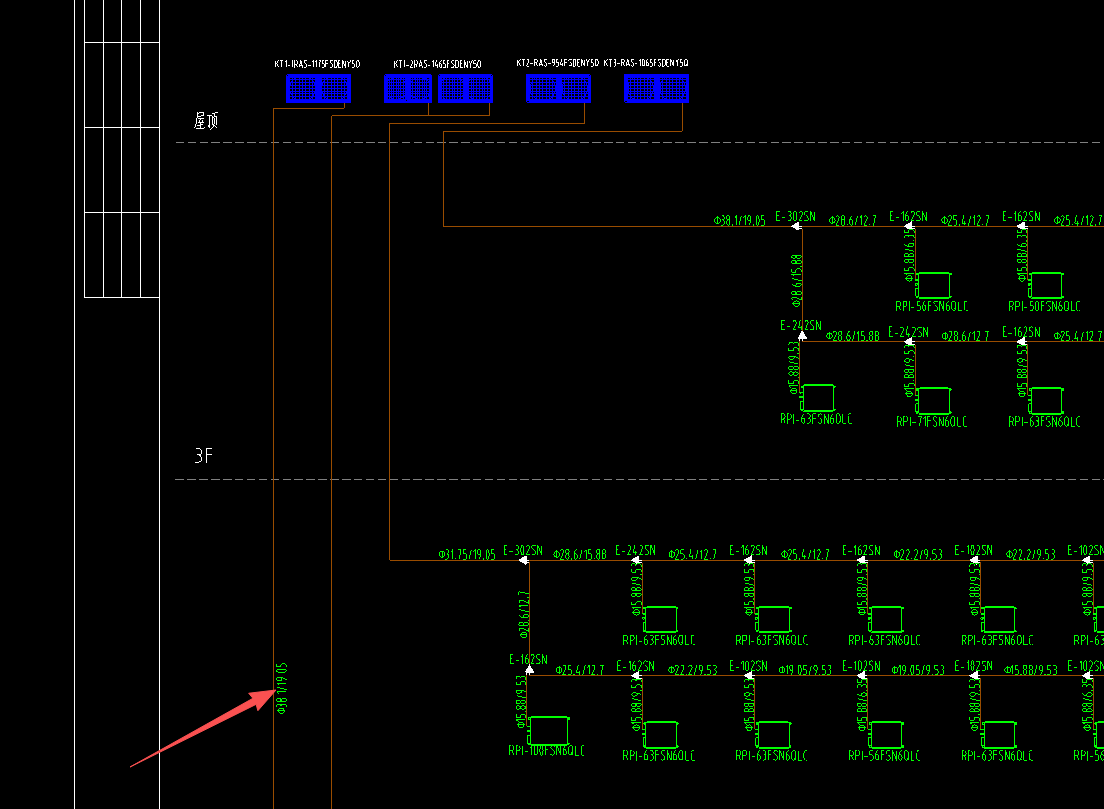Image resolution: width=1104 pixels, height=809 pixels.
Task: Click Φ19.05/9.53 label between two E-102SN labels
Action: tap(805, 670)
